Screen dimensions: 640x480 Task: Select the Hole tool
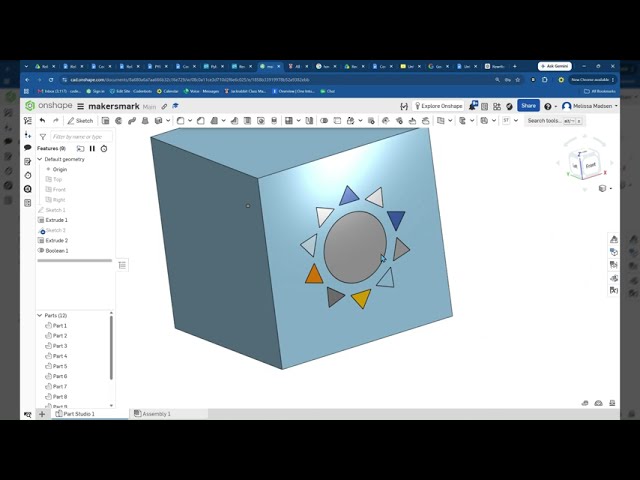(x=260, y=120)
